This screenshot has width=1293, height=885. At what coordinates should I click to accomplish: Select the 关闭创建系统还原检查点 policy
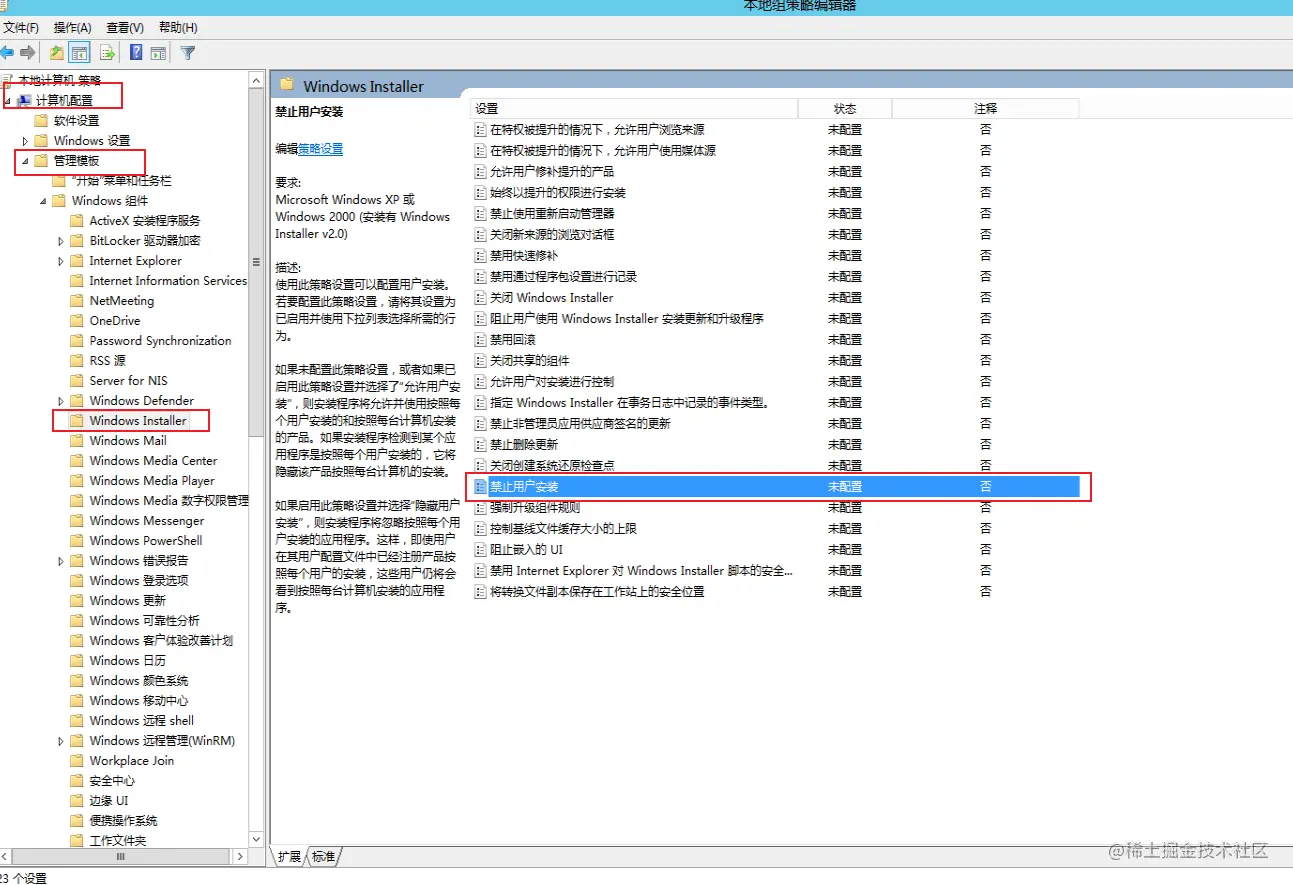tap(551, 465)
